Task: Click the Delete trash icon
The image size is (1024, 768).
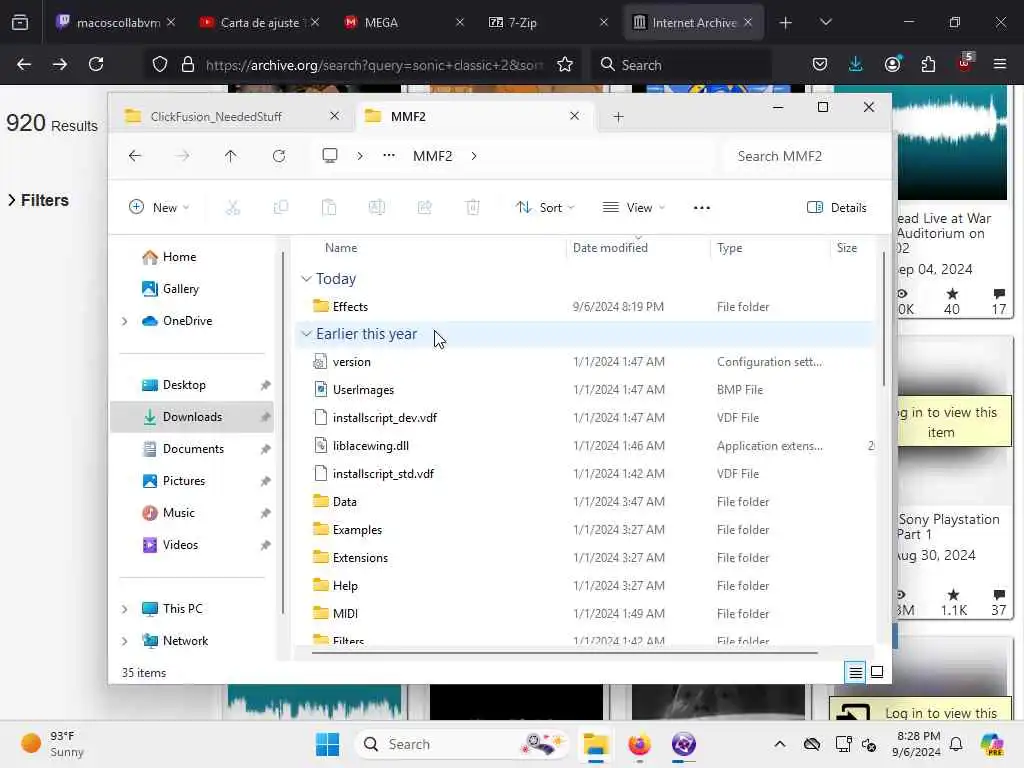Action: 473,208
